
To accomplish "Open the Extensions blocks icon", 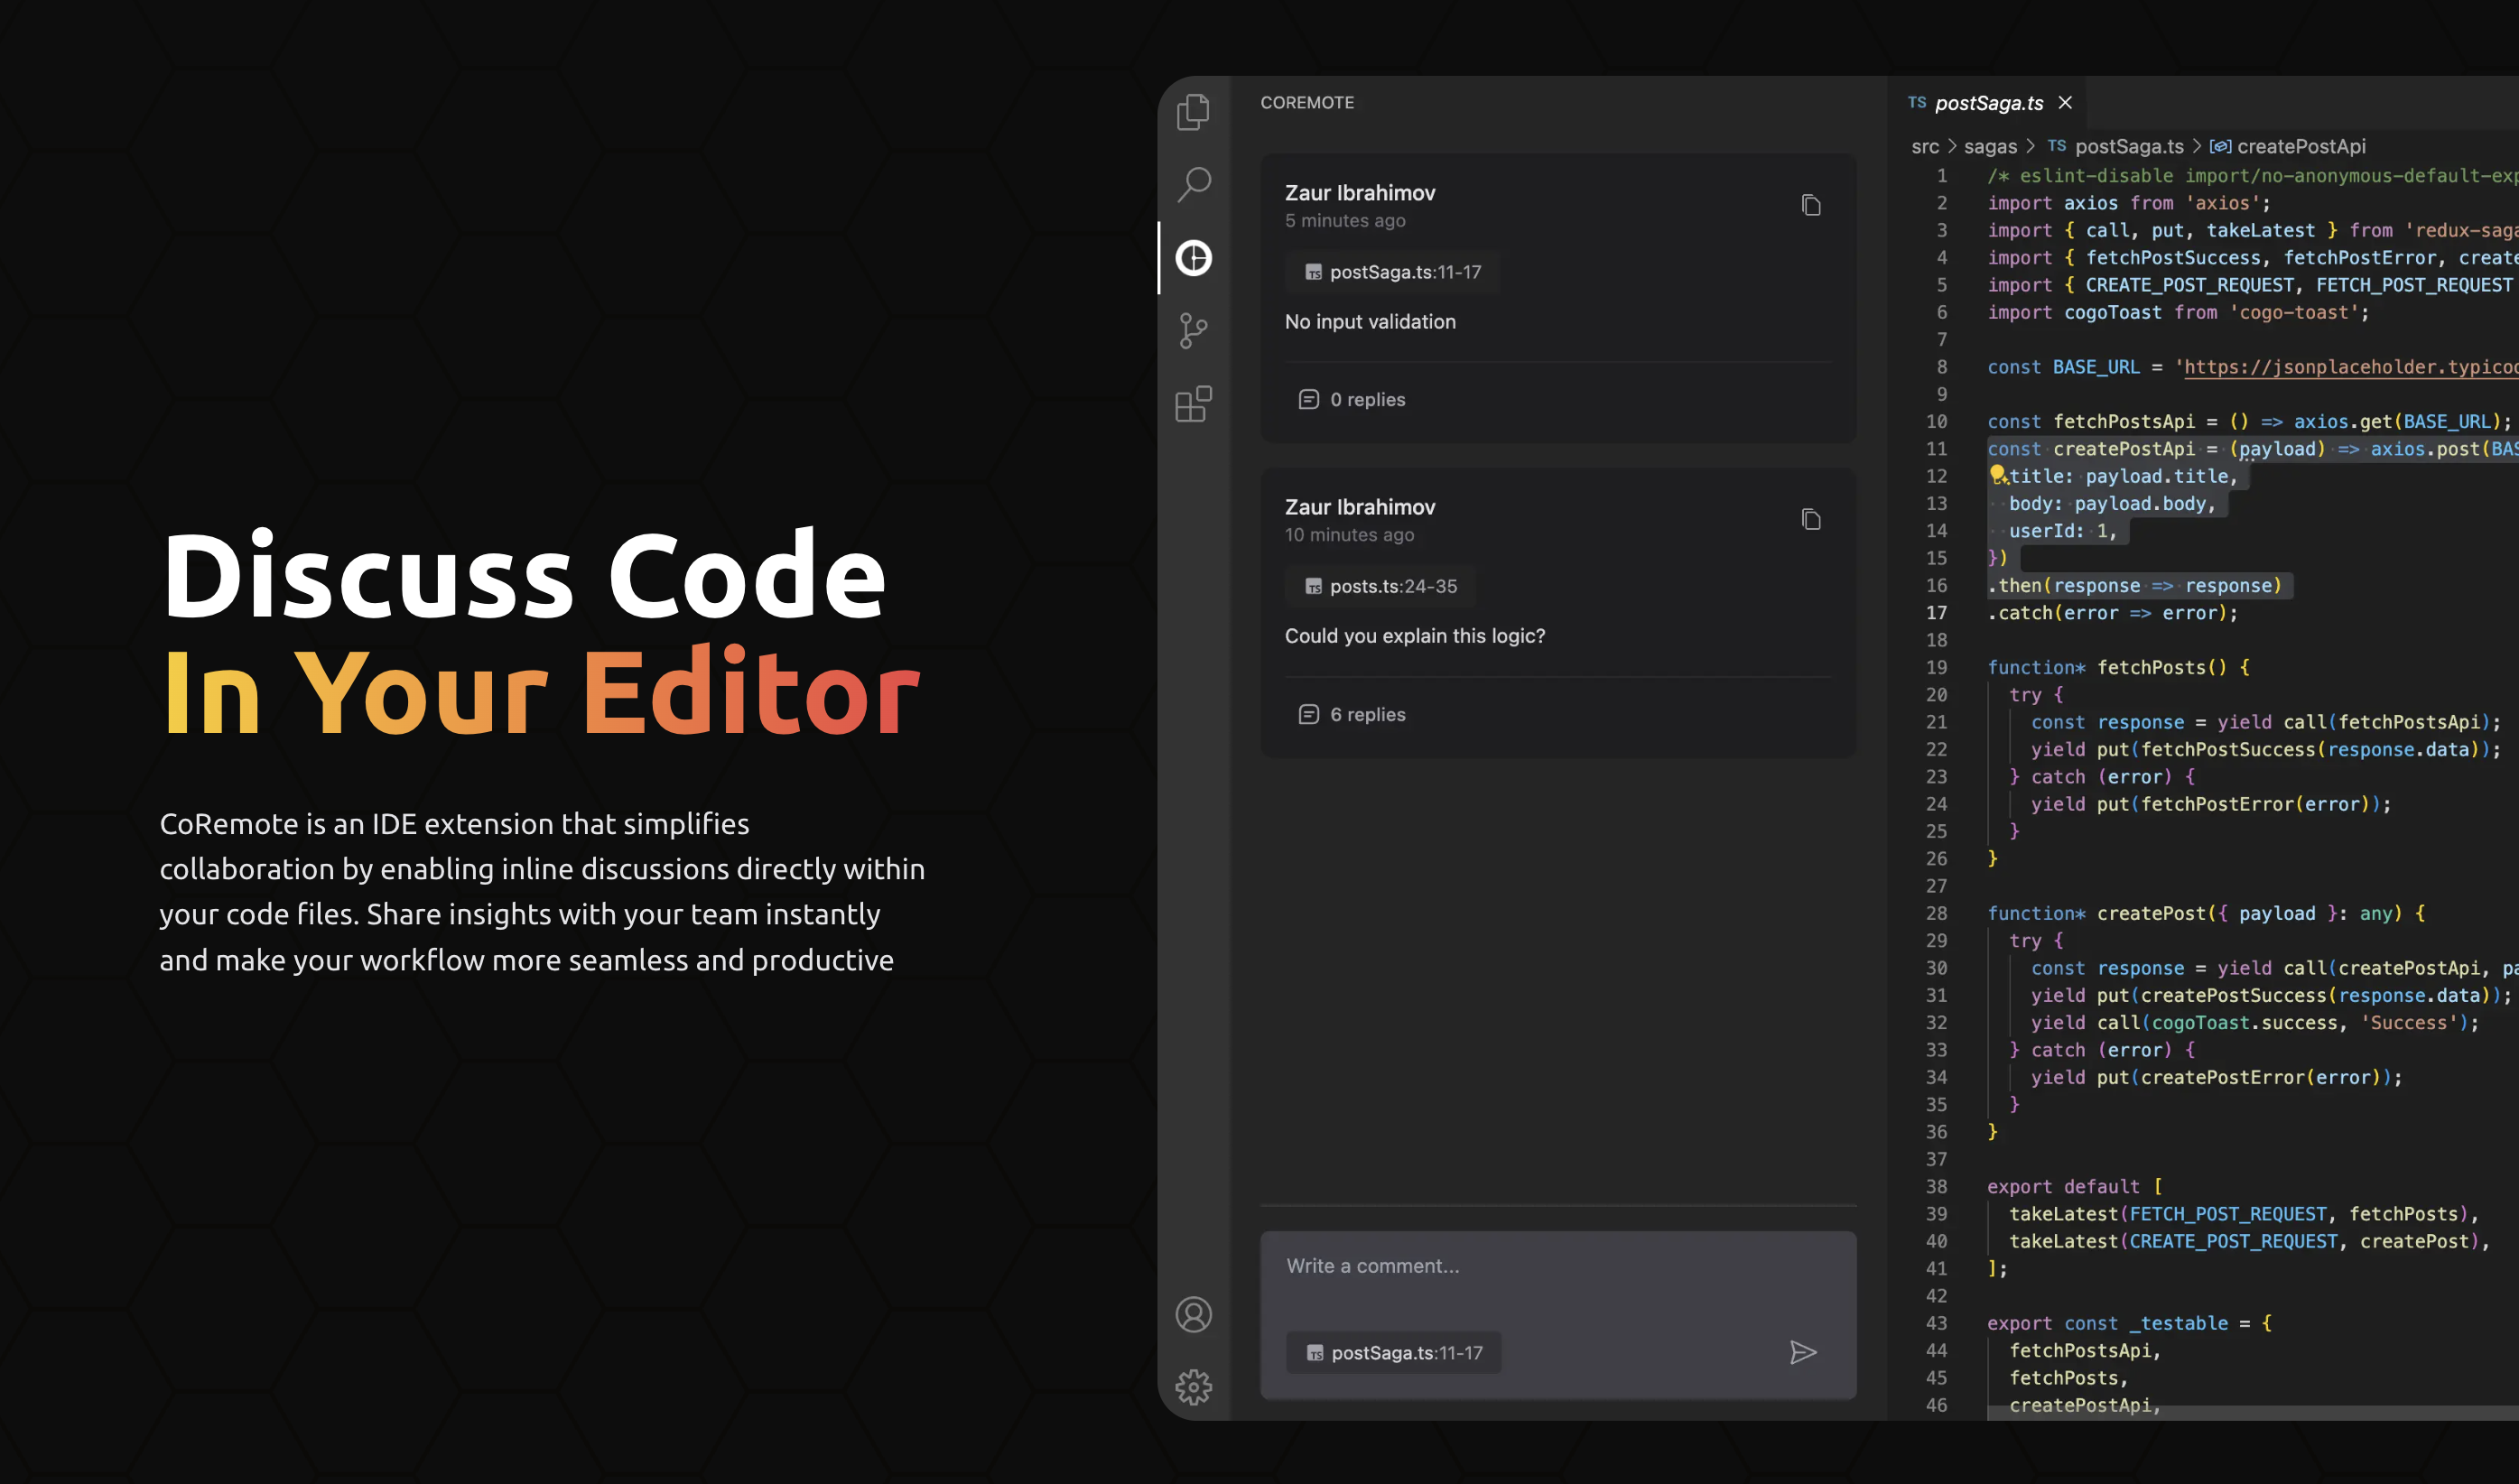I will pyautogui.click(x=1193, y=404).
